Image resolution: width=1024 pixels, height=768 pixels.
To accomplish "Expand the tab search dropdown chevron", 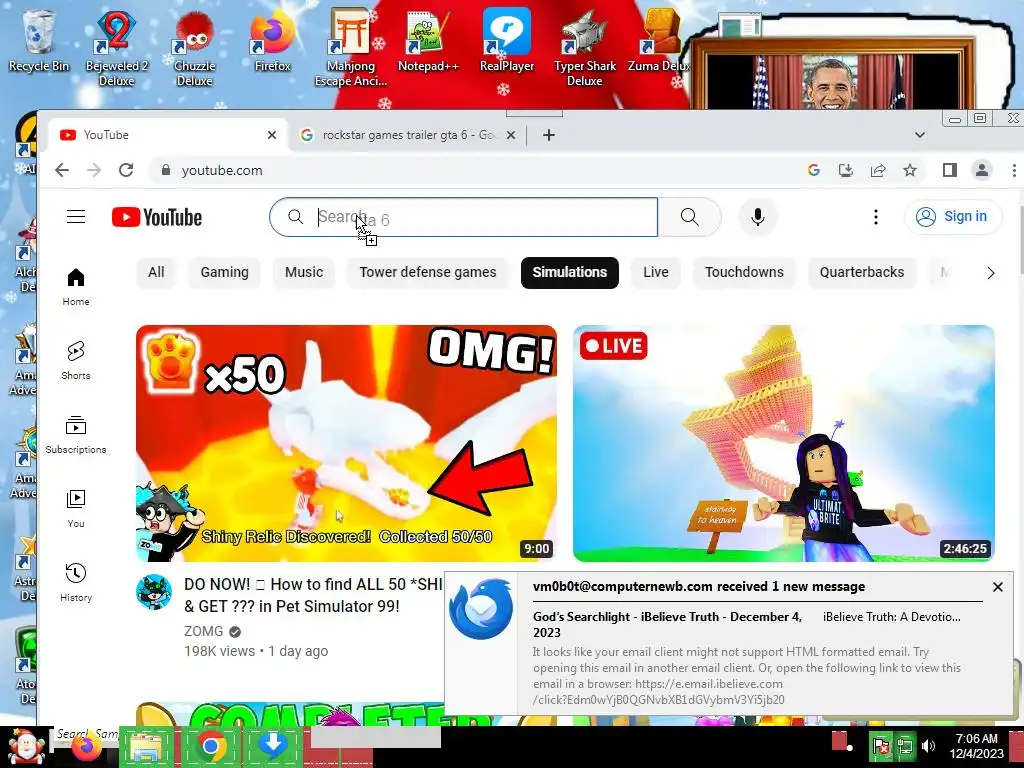I will coord(920,135).
